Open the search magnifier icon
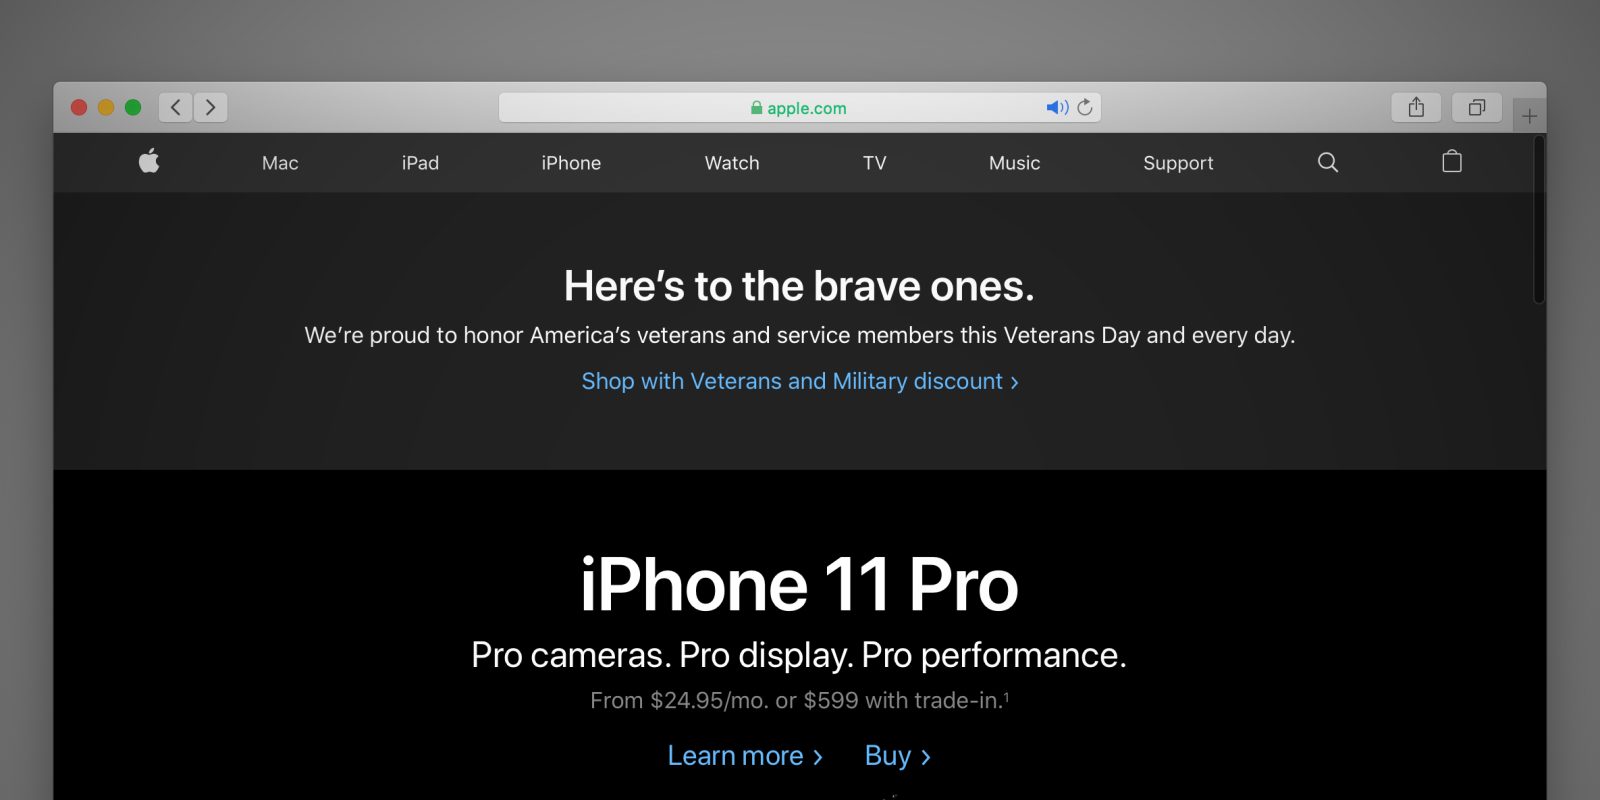Image resolution: width=1600 pixels, height=800 pixels. [1328, 162]
